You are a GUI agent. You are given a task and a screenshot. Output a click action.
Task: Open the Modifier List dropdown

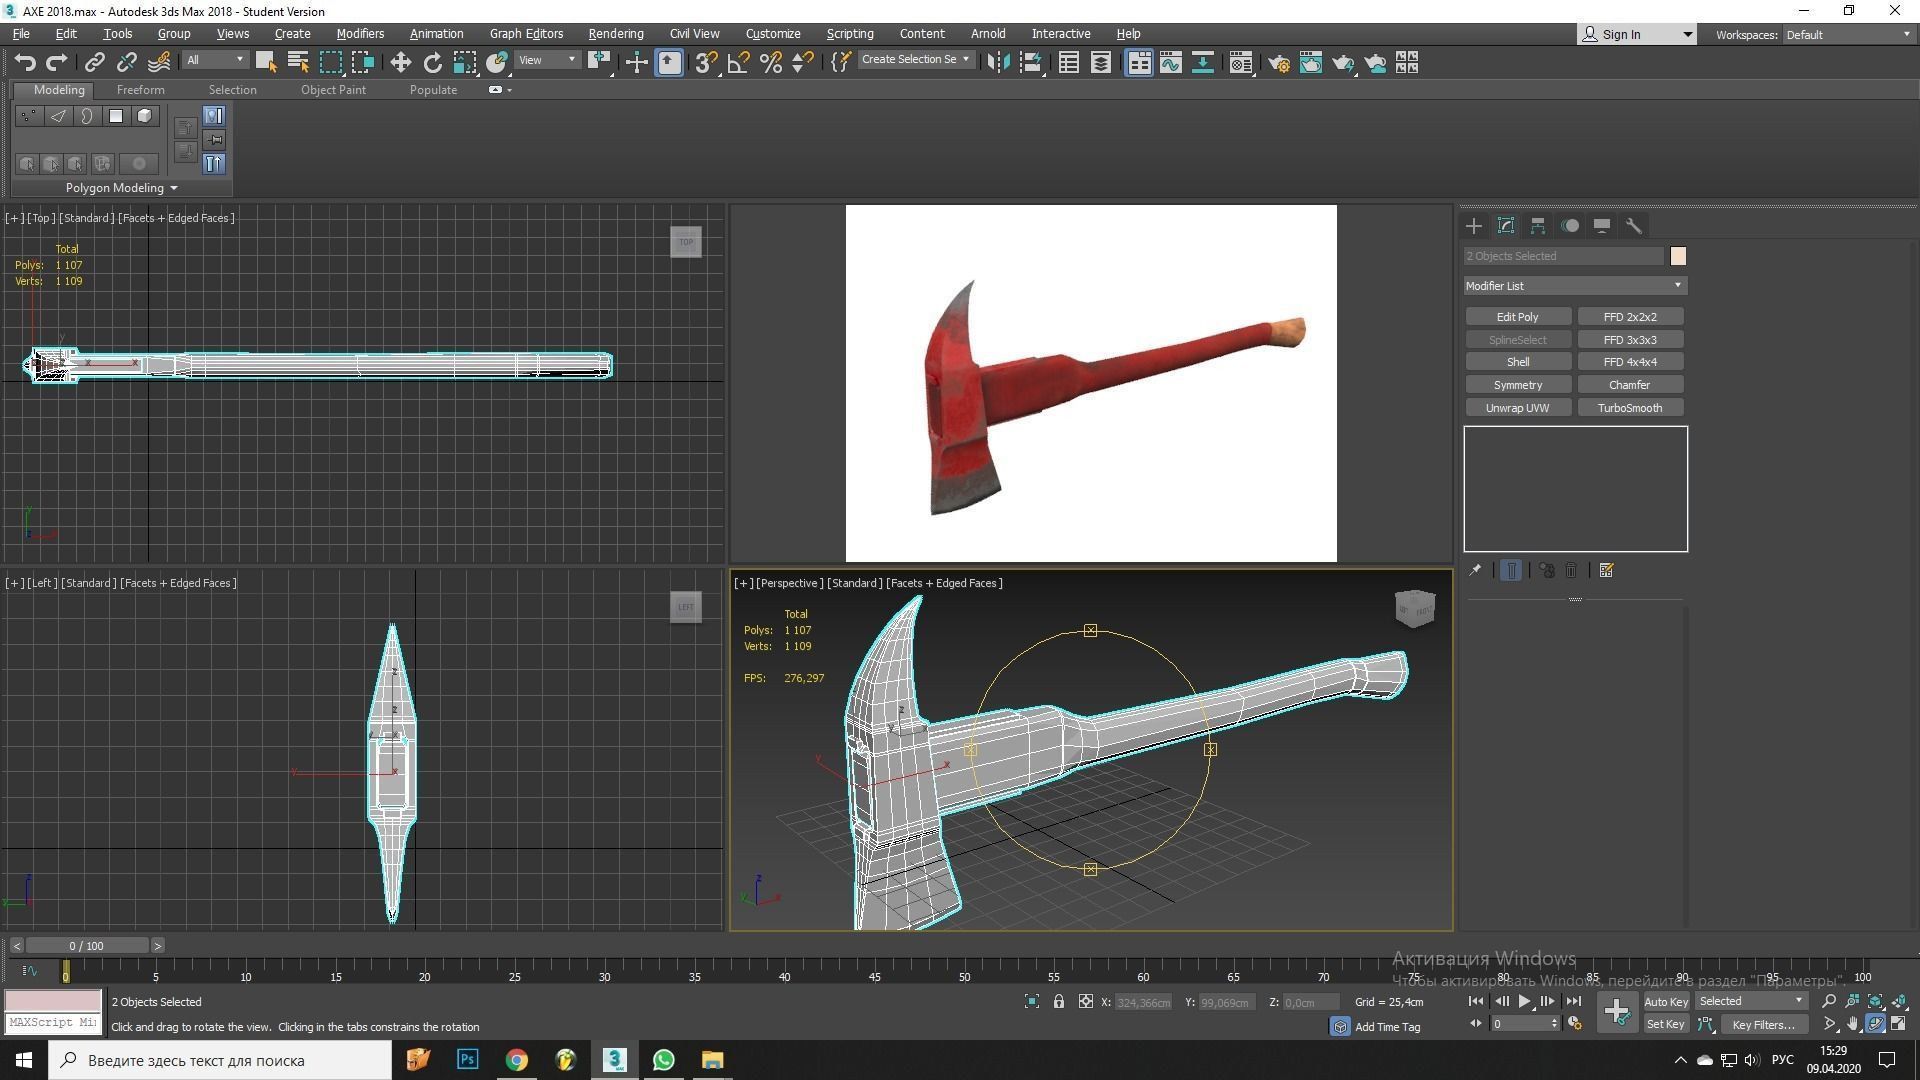point(1575,286)
